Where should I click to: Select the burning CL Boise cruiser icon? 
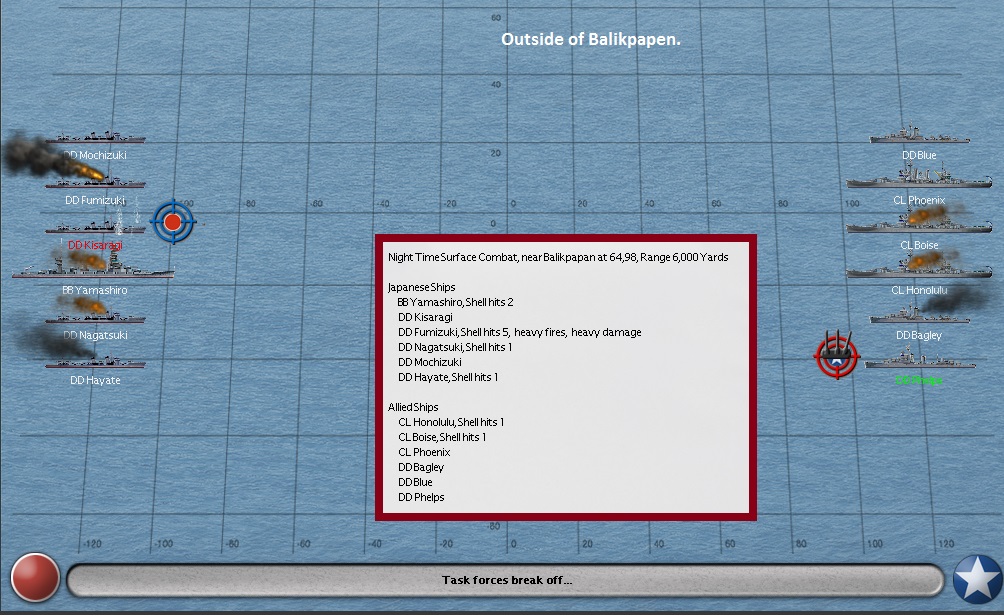tap(919, 223)
